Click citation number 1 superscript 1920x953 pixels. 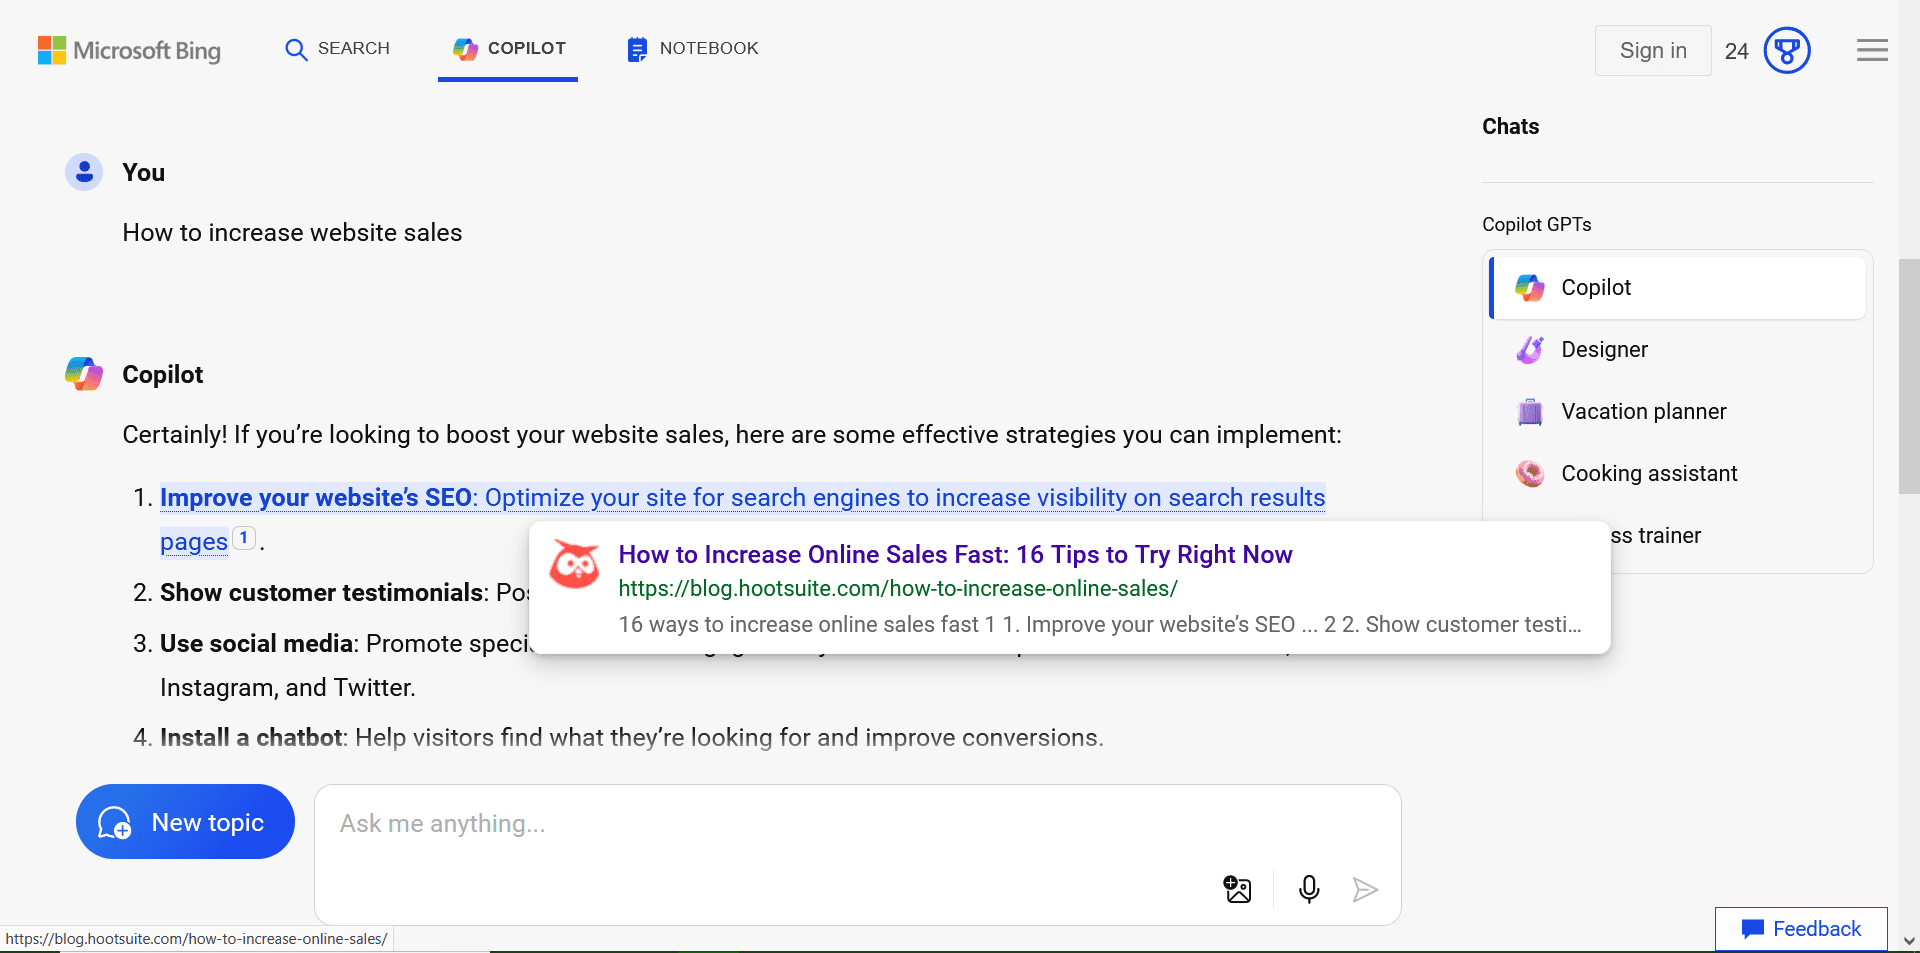(x=243, y=538)
